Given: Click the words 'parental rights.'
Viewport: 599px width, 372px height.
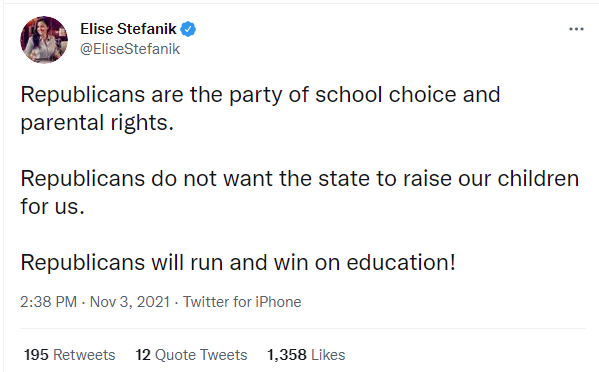Looking at the screenshot, I should click(97, 123).
